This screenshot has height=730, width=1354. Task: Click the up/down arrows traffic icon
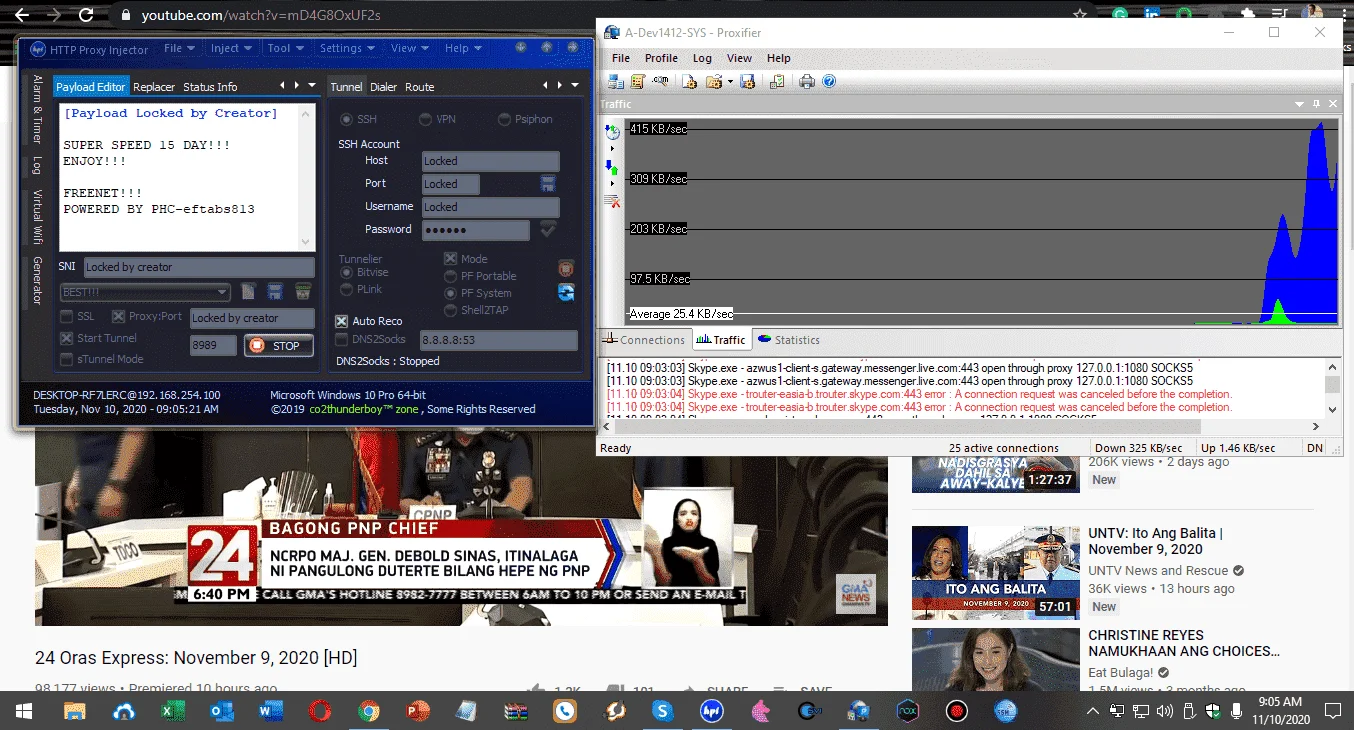point(612,166)
